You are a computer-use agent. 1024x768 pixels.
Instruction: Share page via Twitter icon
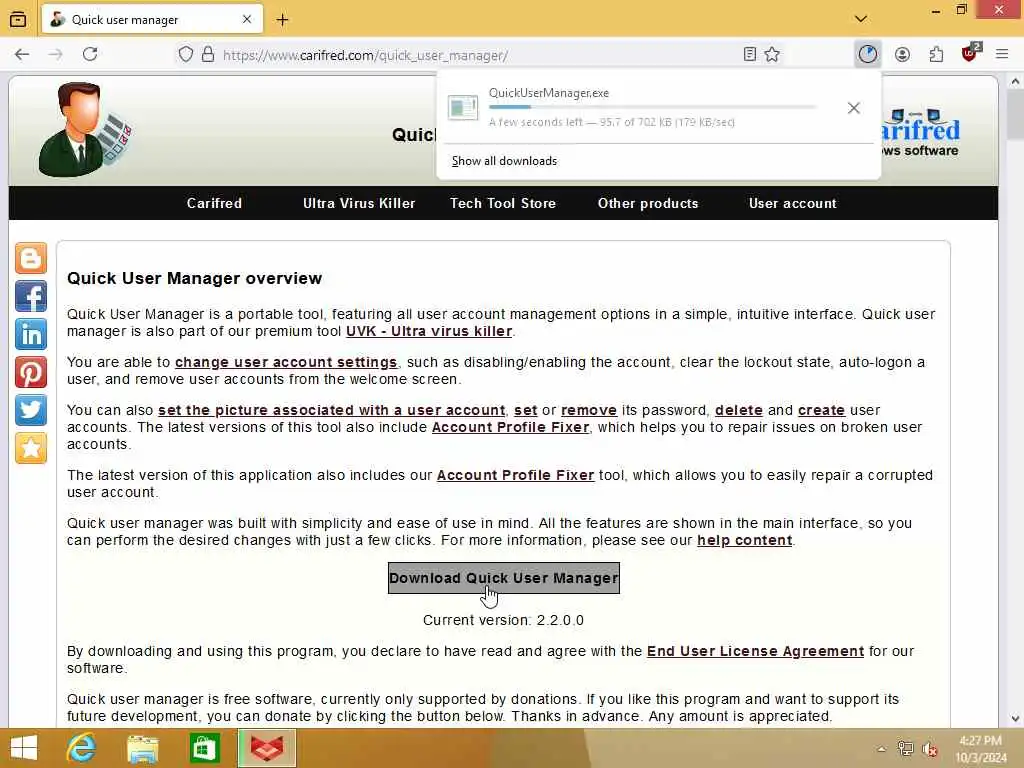[x=31, y=410]
